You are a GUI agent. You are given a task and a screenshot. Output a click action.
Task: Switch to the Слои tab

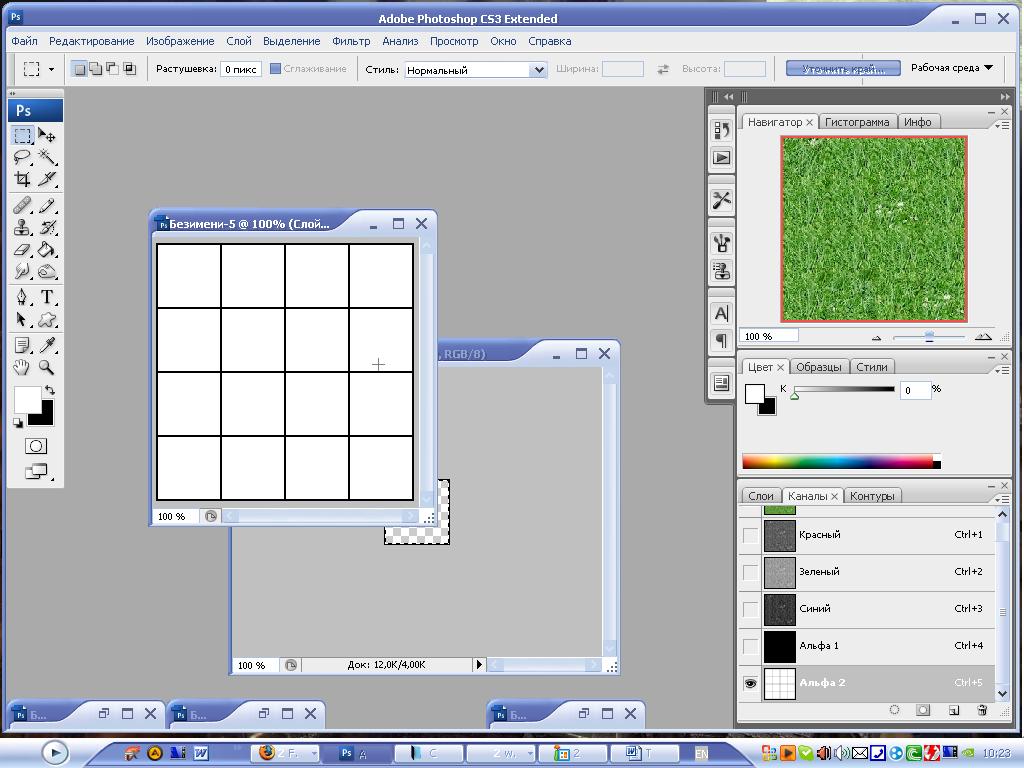[x=760, y=496]
